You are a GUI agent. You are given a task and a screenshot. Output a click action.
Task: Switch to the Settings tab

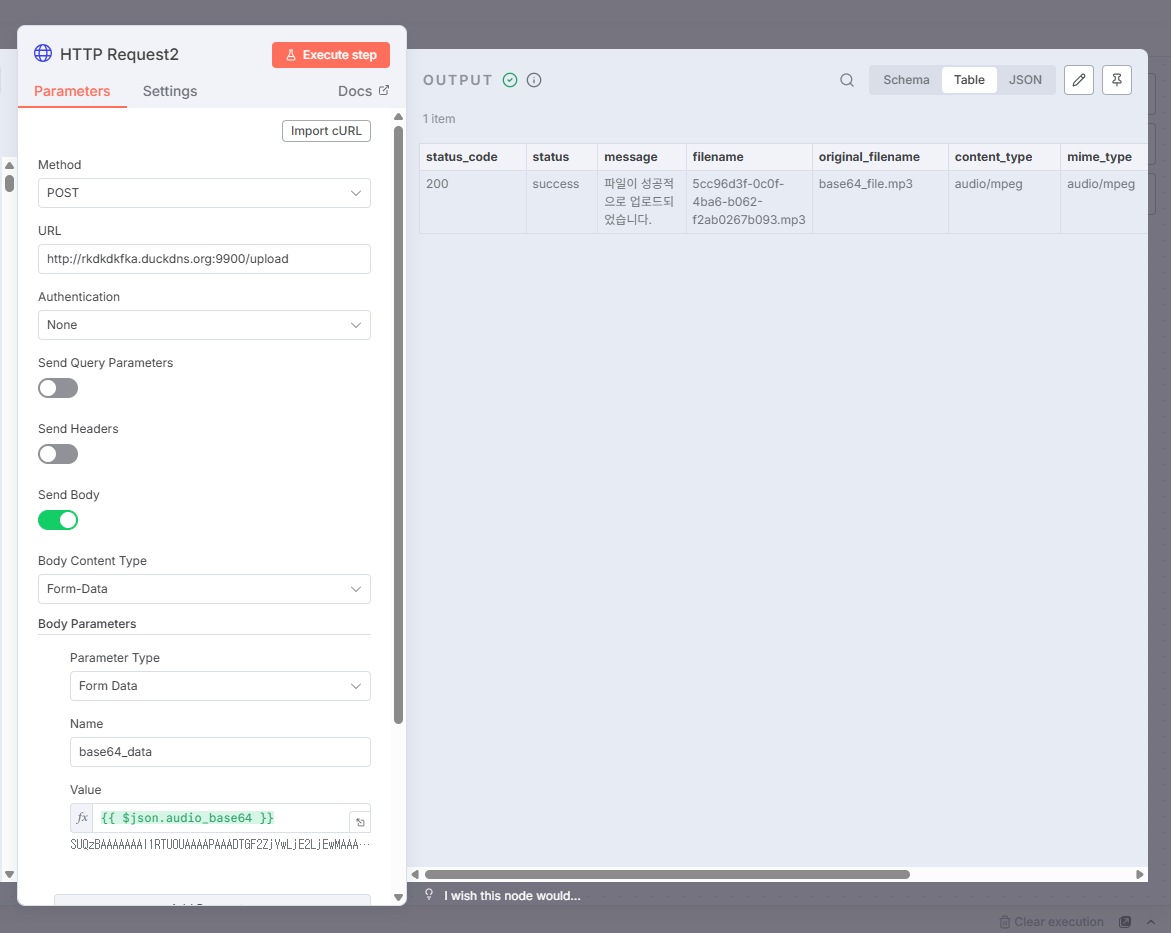pos(170,91)
